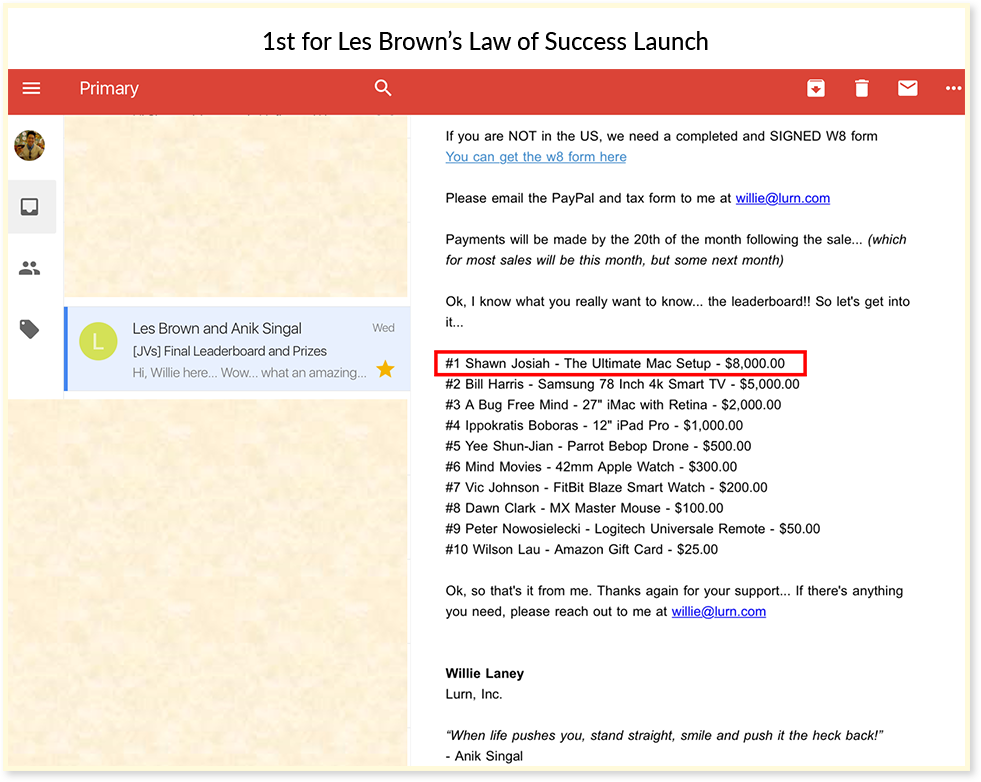This screenshot has width=981, height=782.
Task: Click '[JVs] Final Leaderboard and Prizes' subject
Action: 230,351
